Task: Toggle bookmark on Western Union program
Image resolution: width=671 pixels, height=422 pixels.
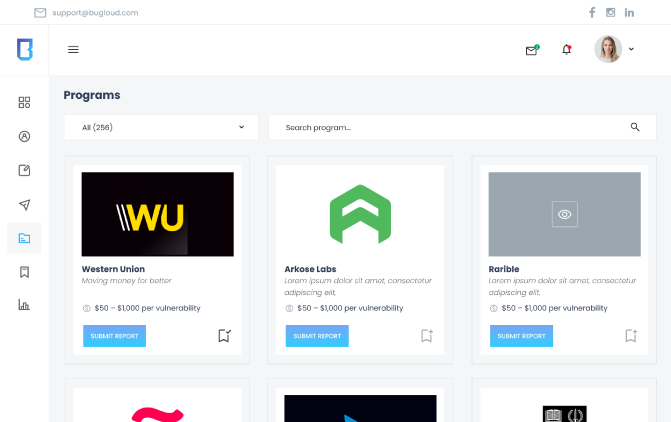Action: tap(225, 336)
